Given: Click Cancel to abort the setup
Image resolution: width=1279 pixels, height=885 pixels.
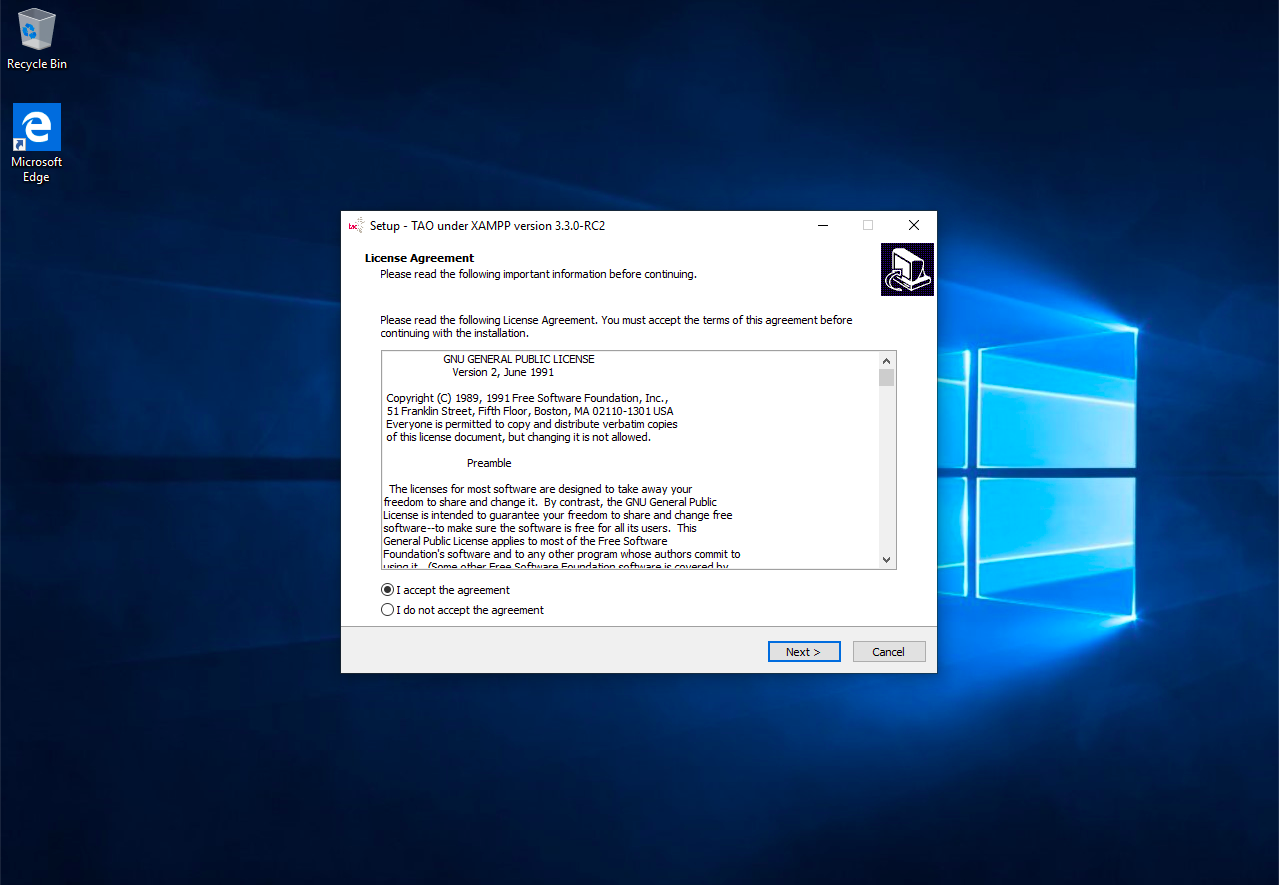Looking at the screenshot, I should [x=888, y=651].
